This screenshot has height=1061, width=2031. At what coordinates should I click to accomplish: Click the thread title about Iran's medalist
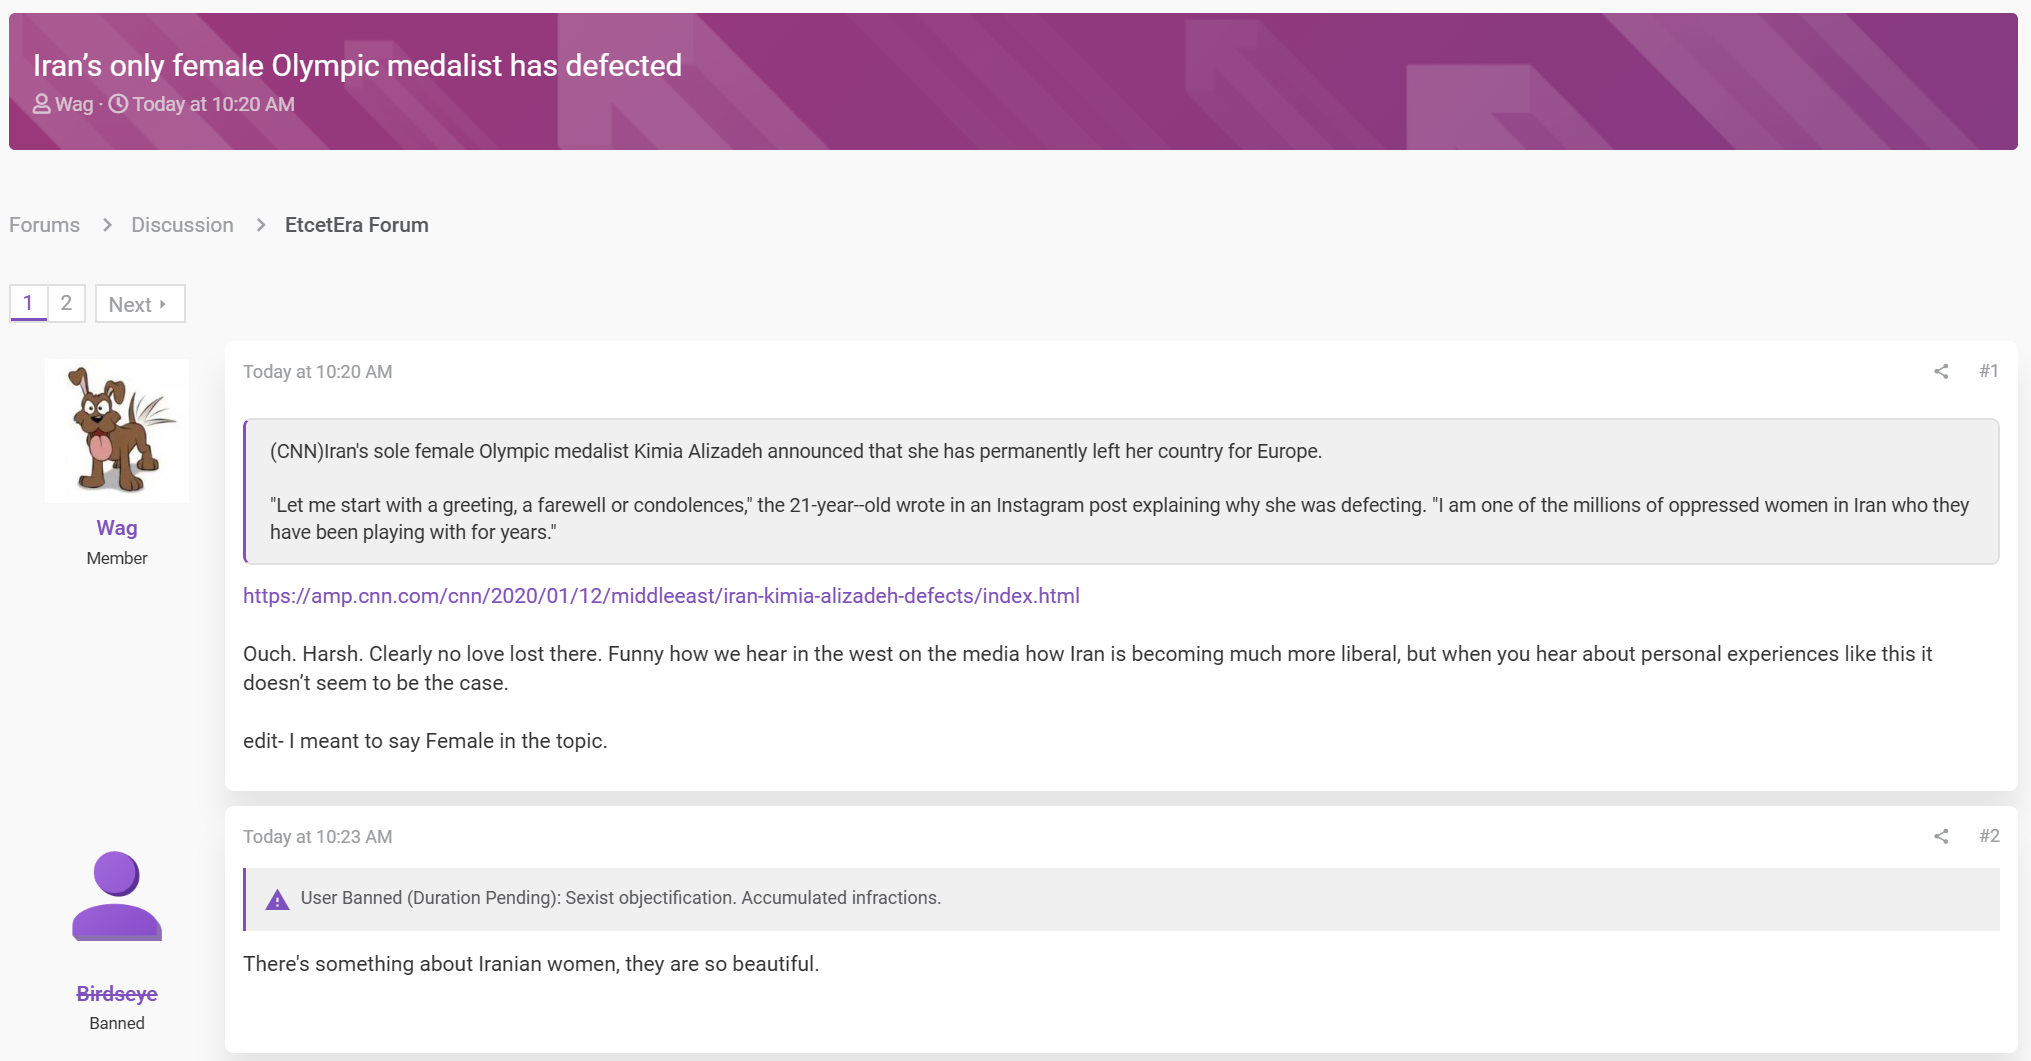coord(357,65)
